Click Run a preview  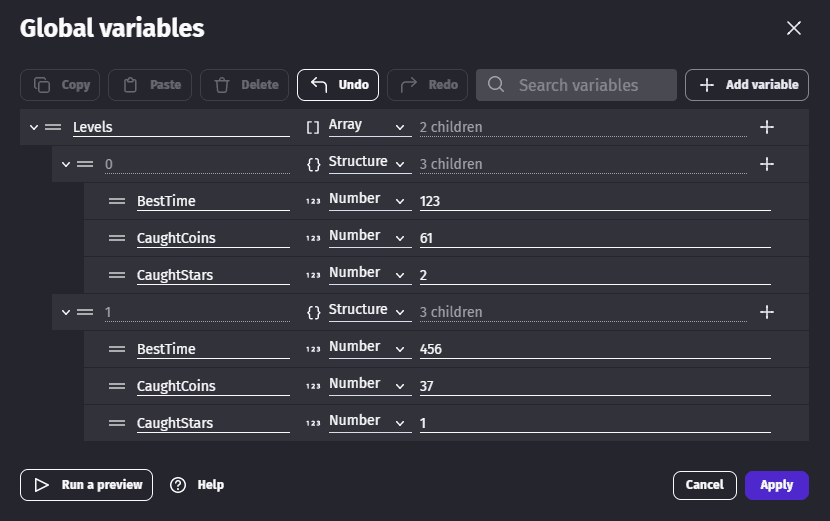click(x=86, y=485)
